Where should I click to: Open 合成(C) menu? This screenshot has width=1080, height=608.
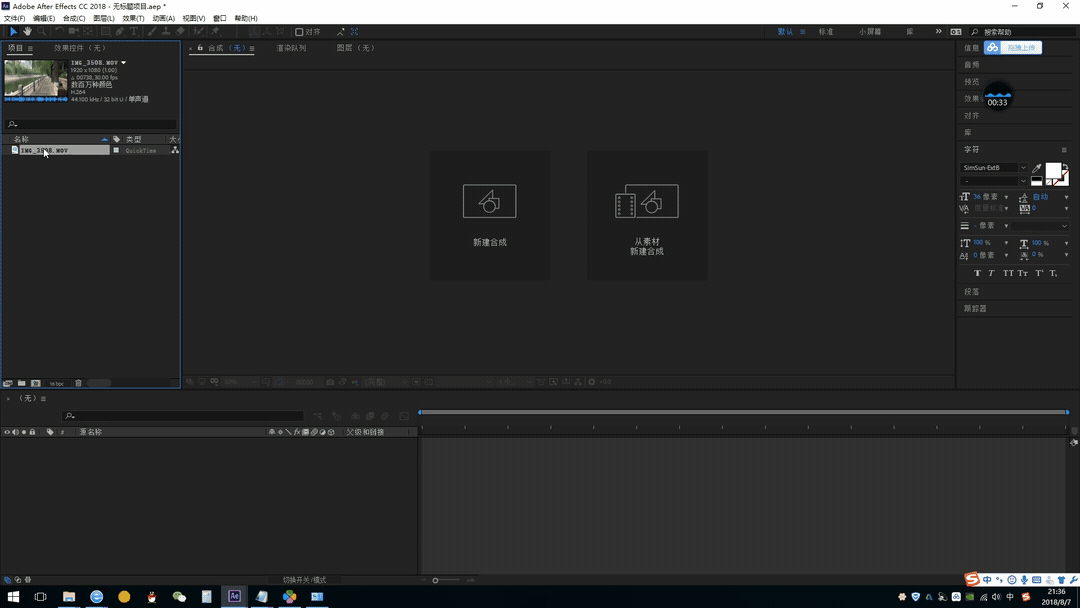(74, 19)
